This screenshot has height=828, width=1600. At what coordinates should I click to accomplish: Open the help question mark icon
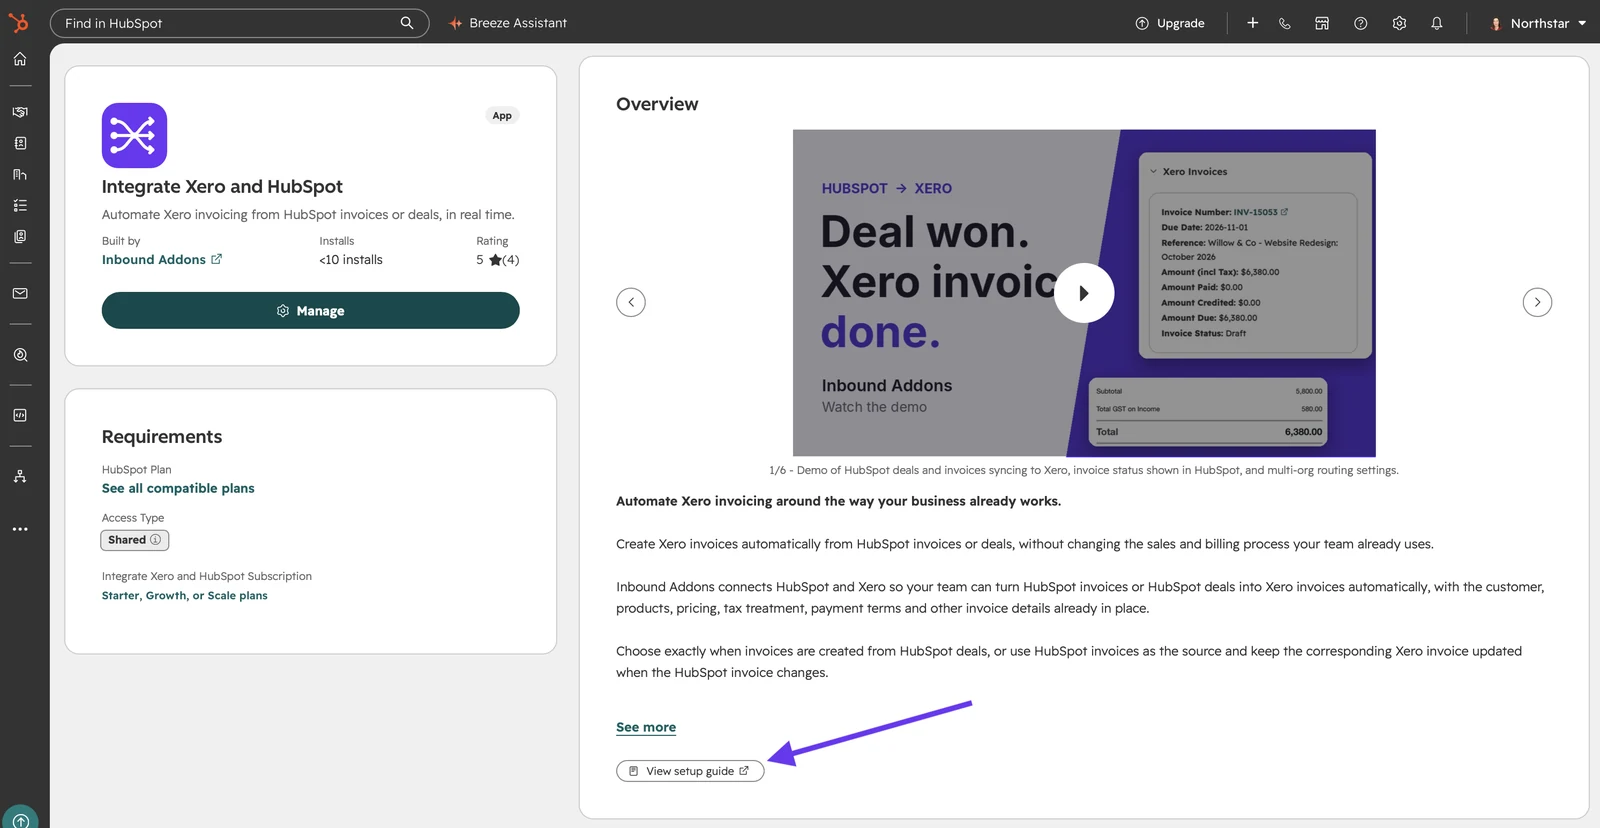1361,23
